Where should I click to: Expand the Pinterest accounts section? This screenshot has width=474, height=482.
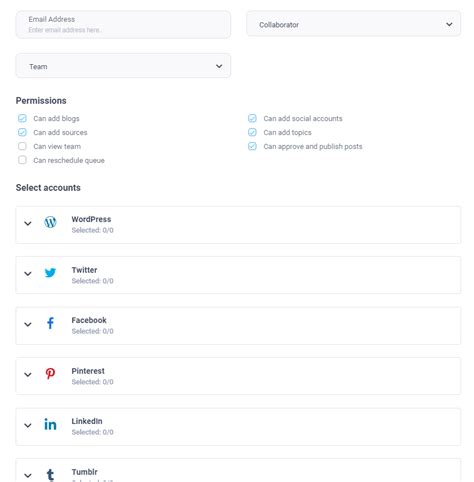pyautogui.click(x=28, y=375)
